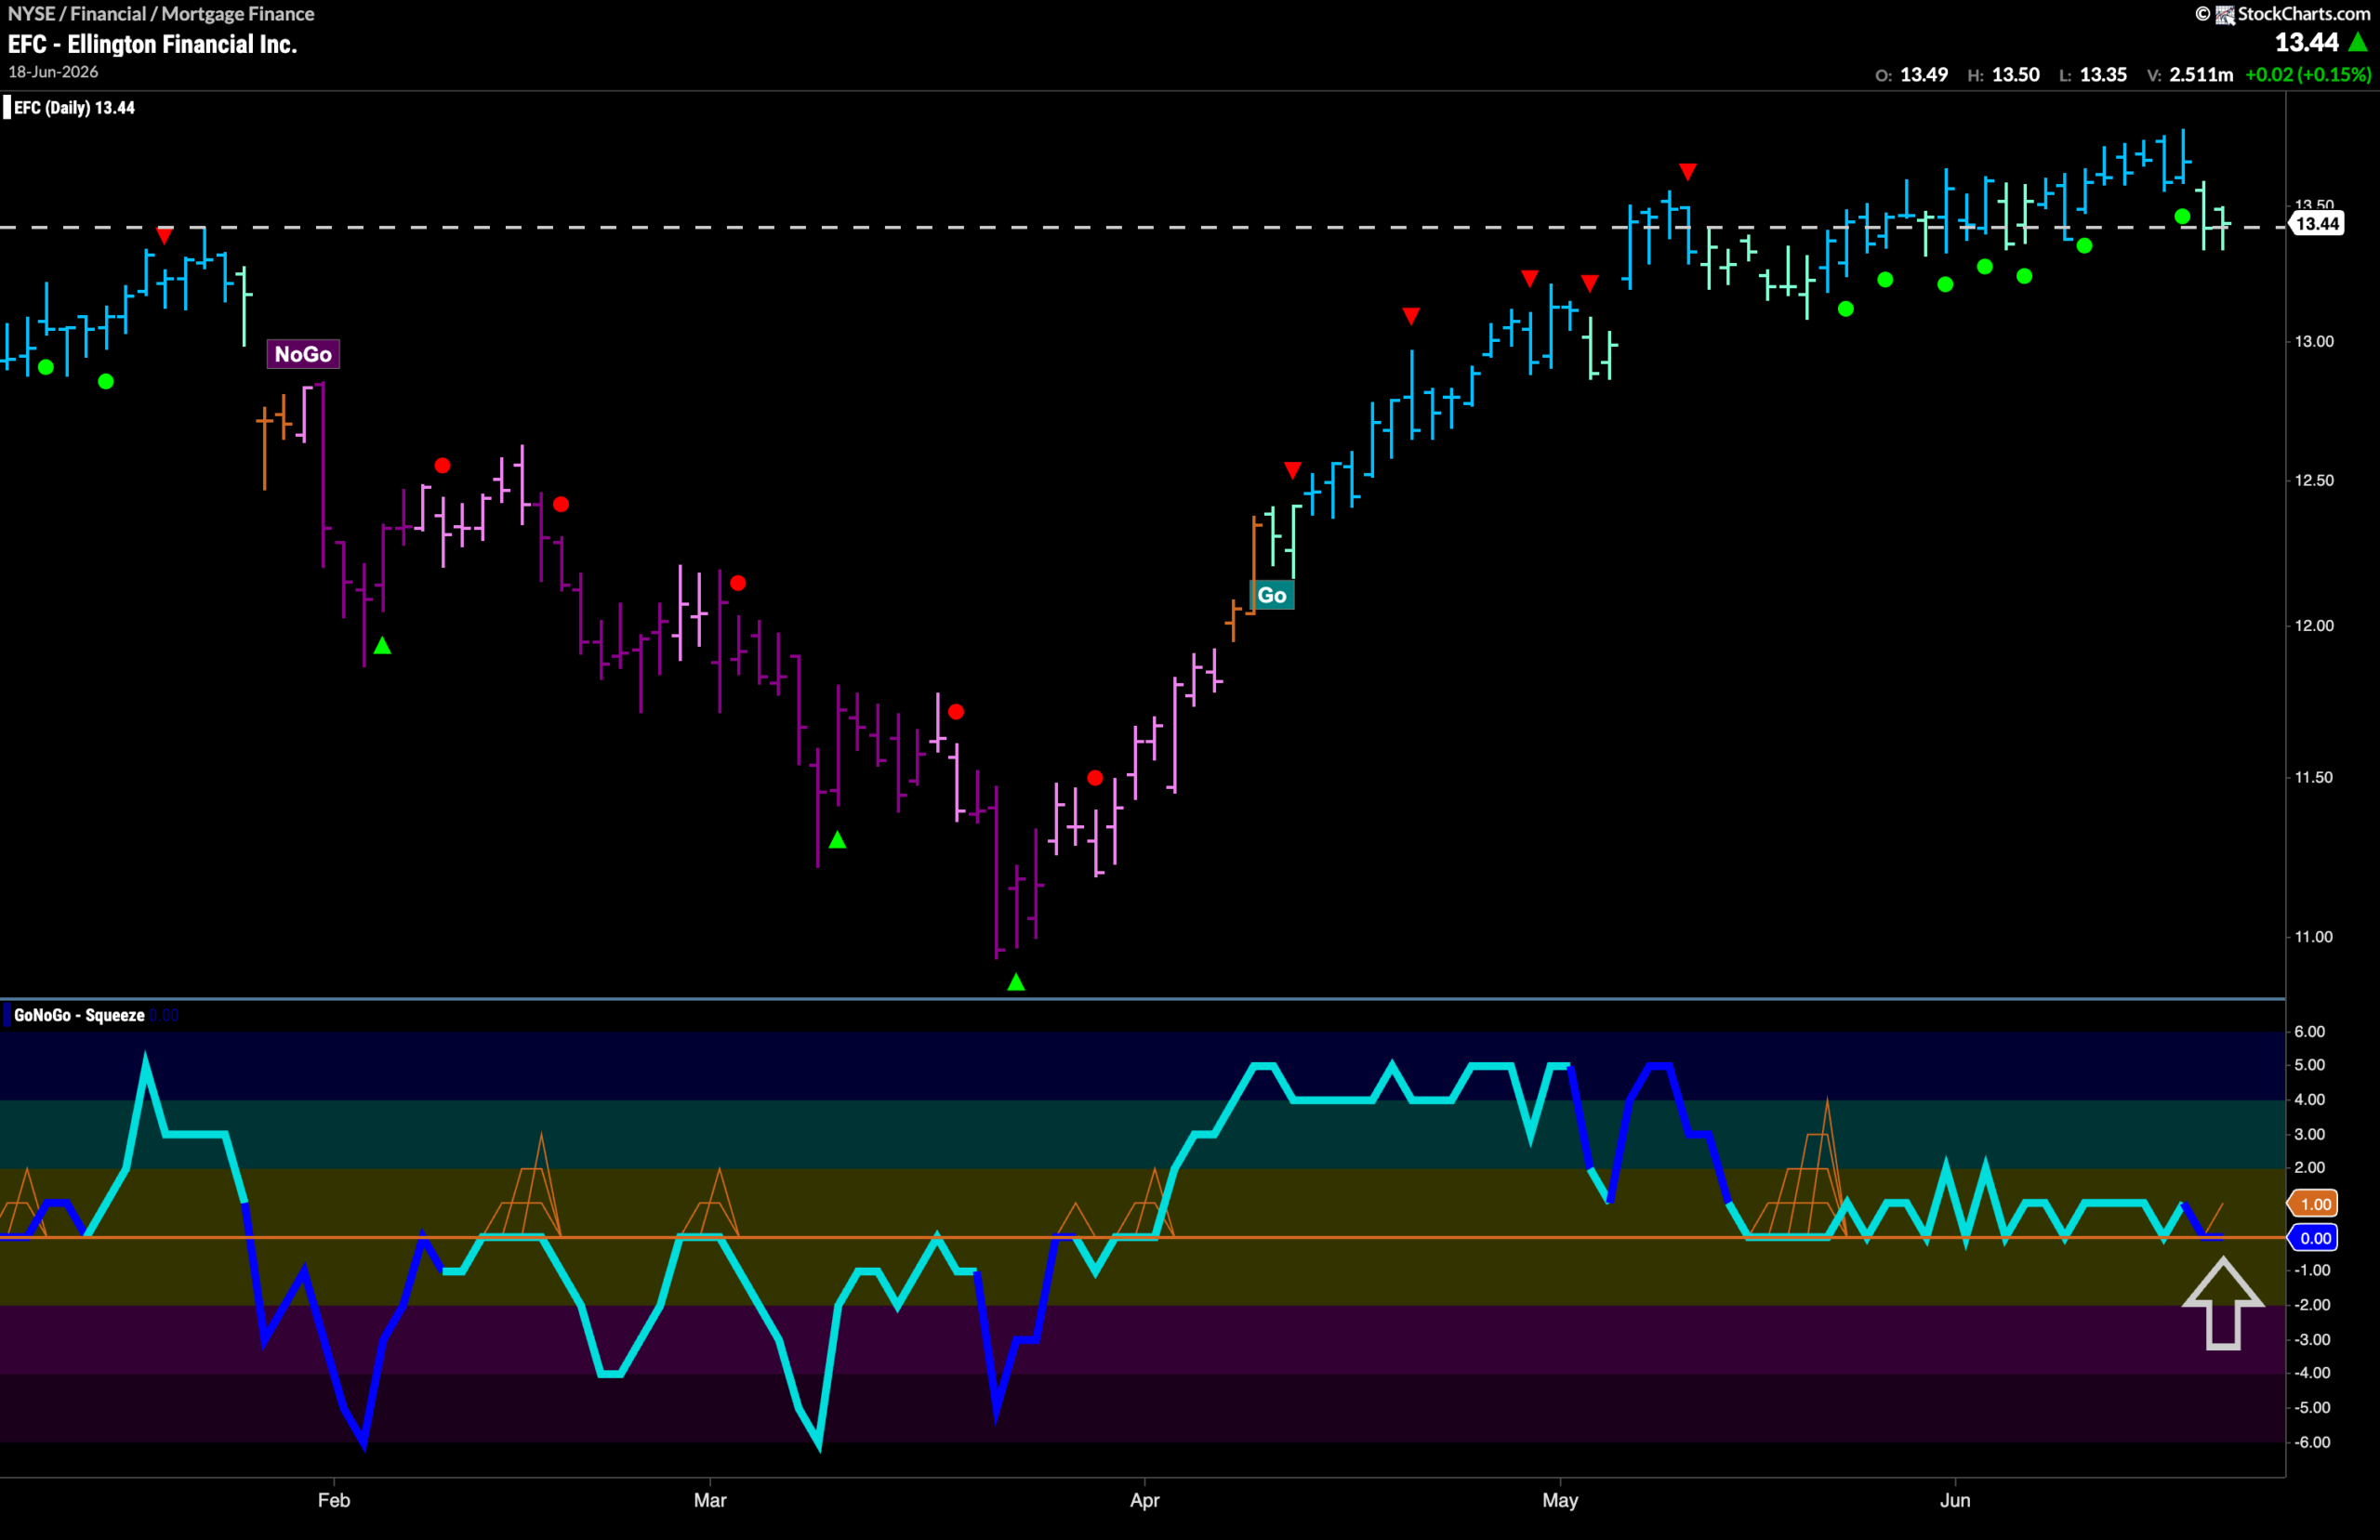The image size is (2380, 1540).
Task: Click the '18-Jun-2026' date text
Action: 53,72
